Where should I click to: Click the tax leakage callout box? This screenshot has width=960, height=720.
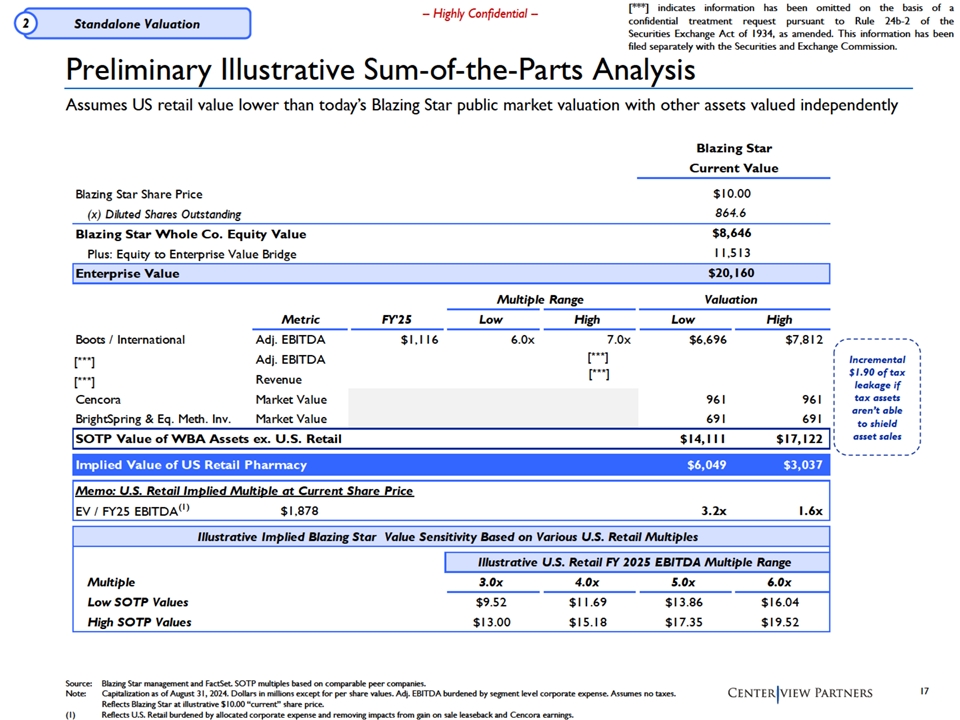pyautogui.click(x=877, y=397)
